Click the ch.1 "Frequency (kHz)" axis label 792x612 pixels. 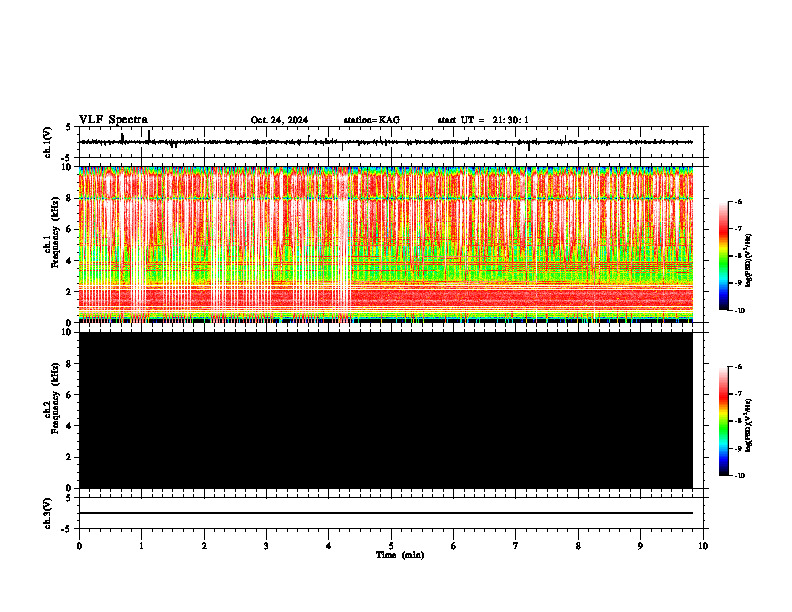[x=56, y=233]
